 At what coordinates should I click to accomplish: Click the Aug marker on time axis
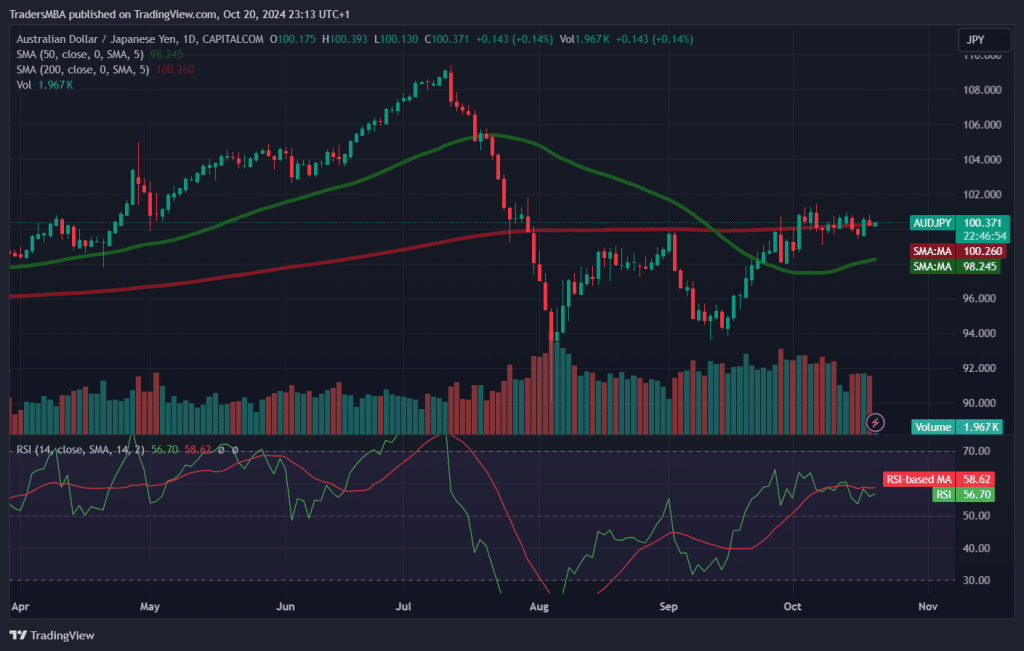539,606
